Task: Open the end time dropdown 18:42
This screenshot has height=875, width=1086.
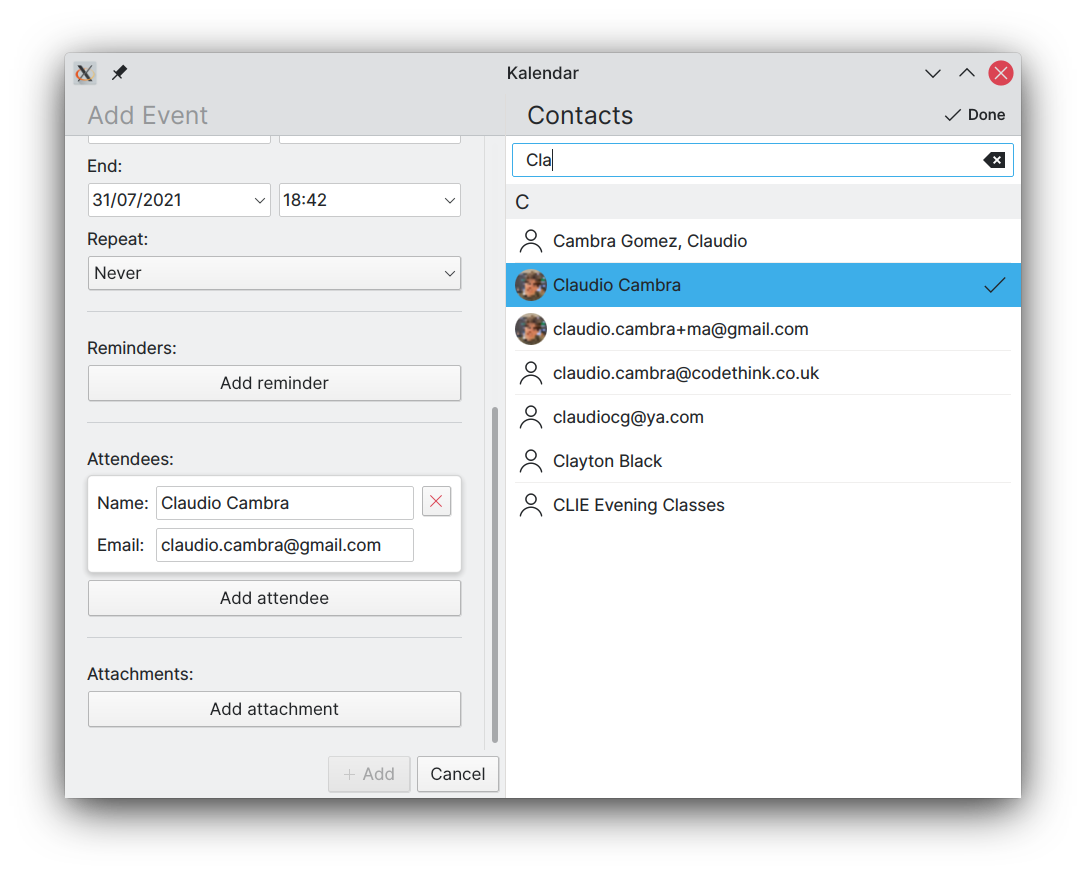Action: pos(370,200)
